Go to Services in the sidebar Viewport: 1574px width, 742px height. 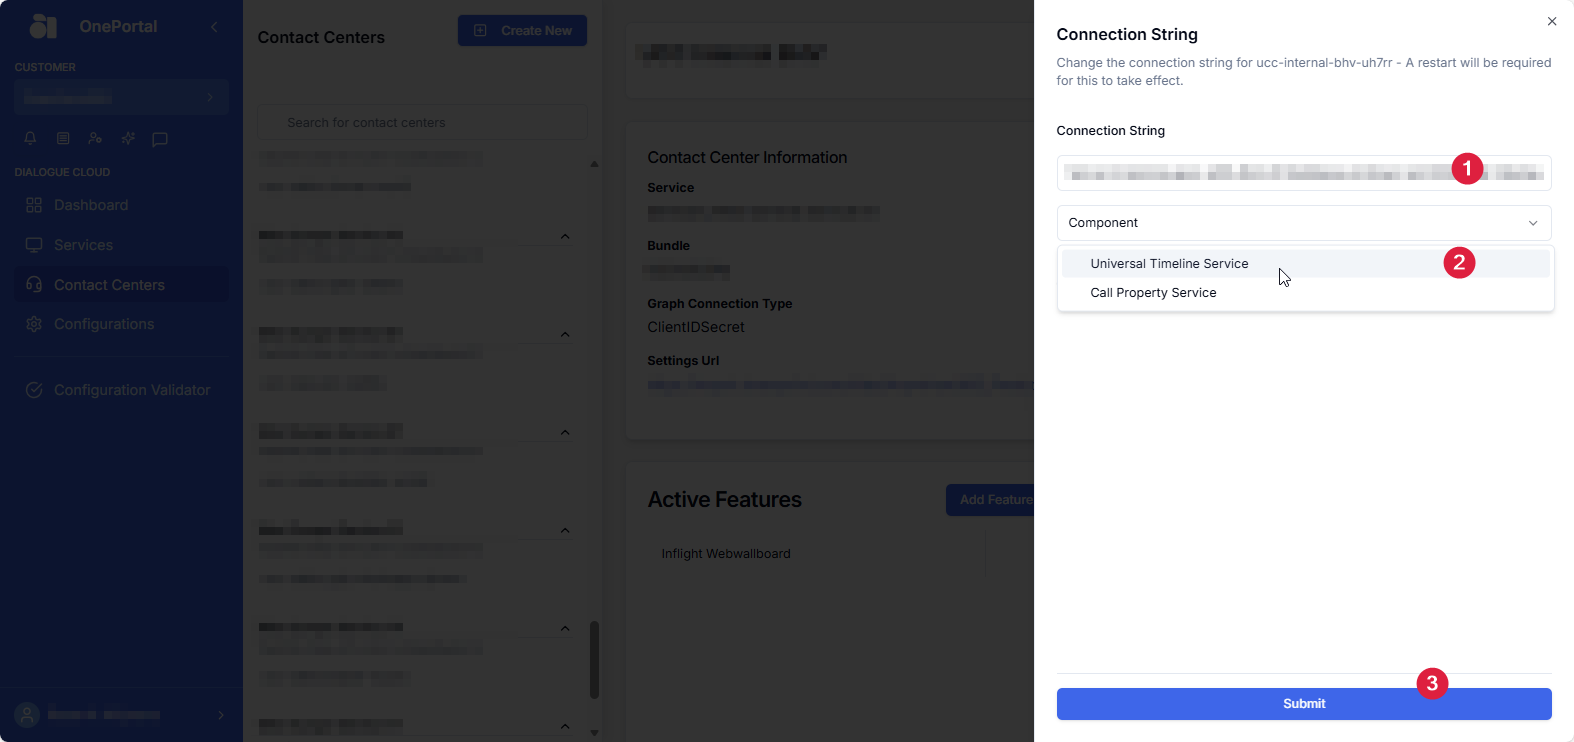click(83, 245)
